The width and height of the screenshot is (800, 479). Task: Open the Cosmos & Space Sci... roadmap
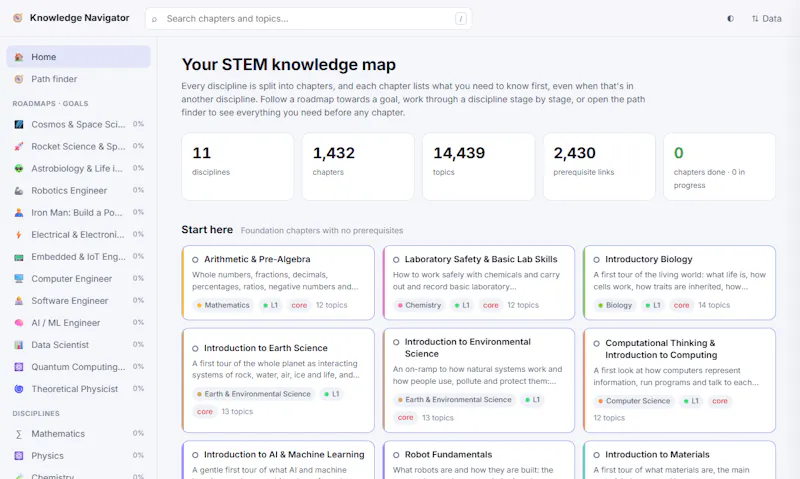click(78, 124)
